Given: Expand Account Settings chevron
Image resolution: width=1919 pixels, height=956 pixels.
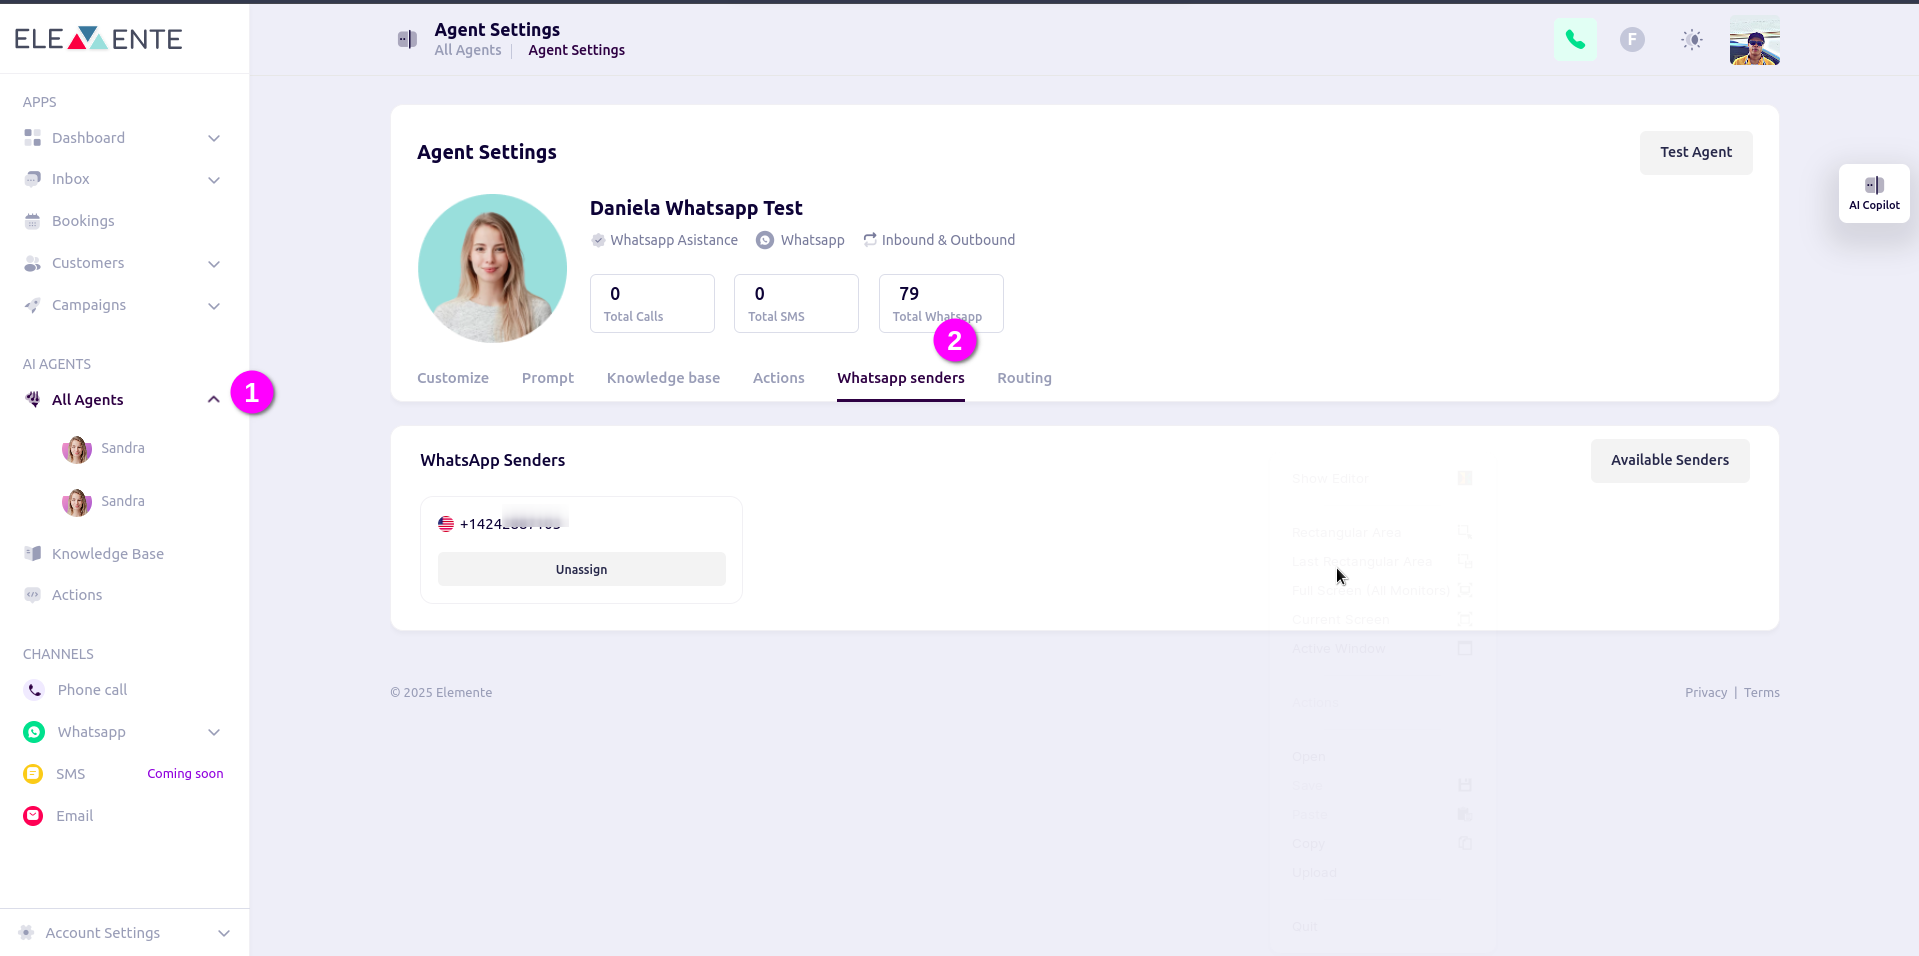Looking at the screenshot, I should click(224, 933).
